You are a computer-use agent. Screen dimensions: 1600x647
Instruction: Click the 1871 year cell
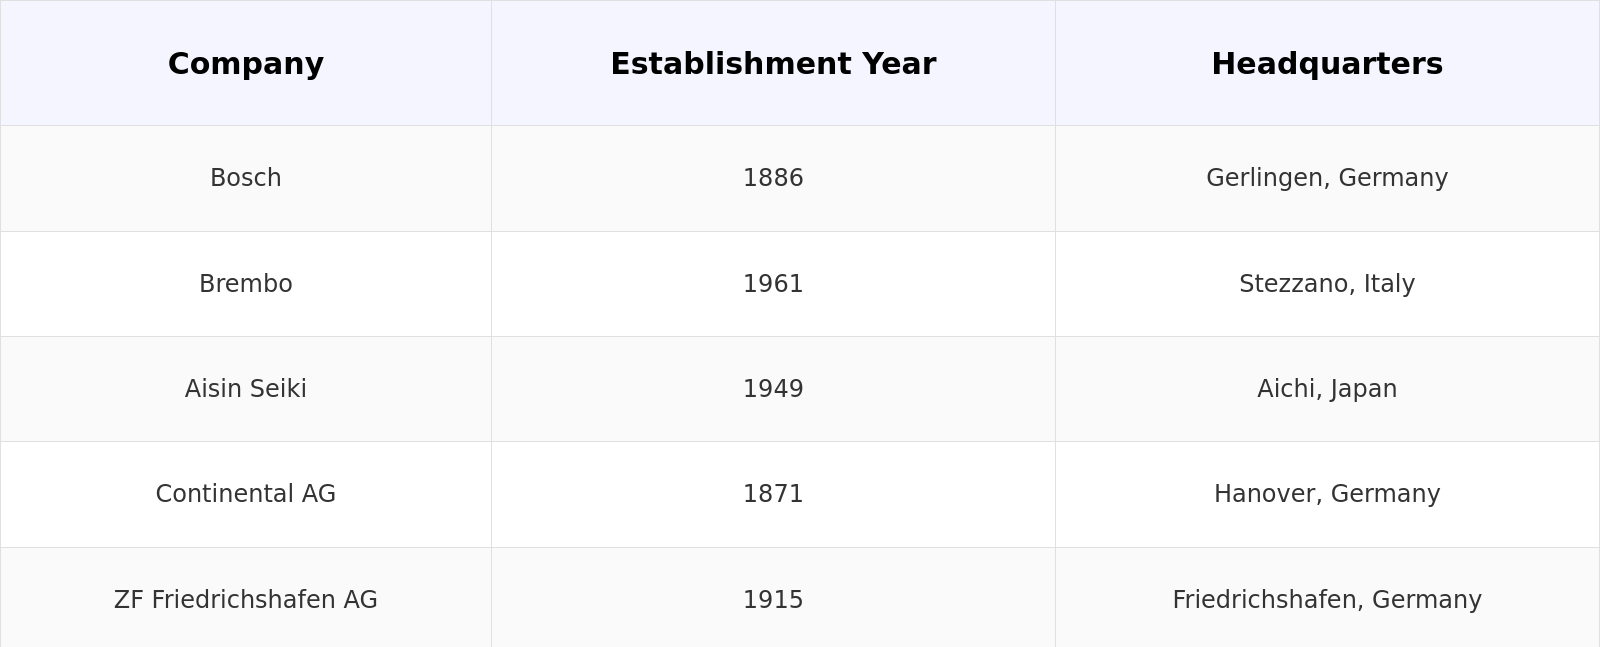773,494
